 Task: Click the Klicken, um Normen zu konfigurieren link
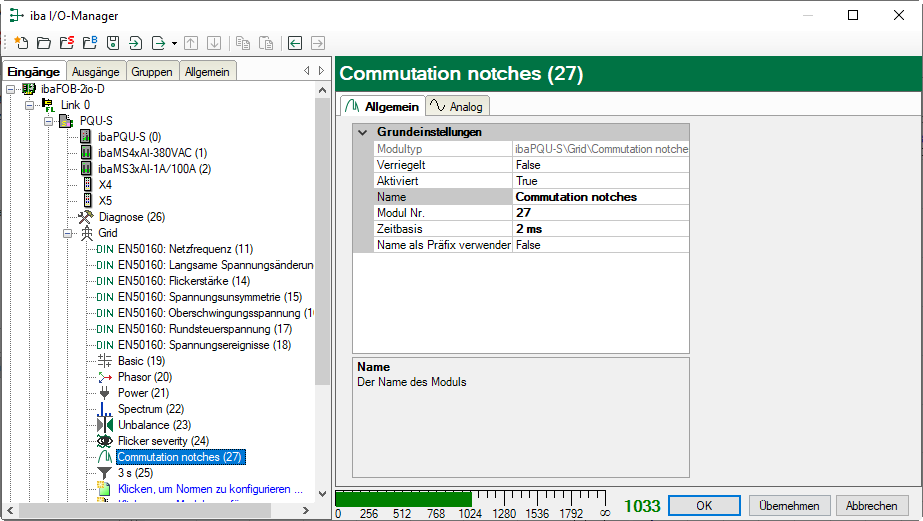pos(210,489)
